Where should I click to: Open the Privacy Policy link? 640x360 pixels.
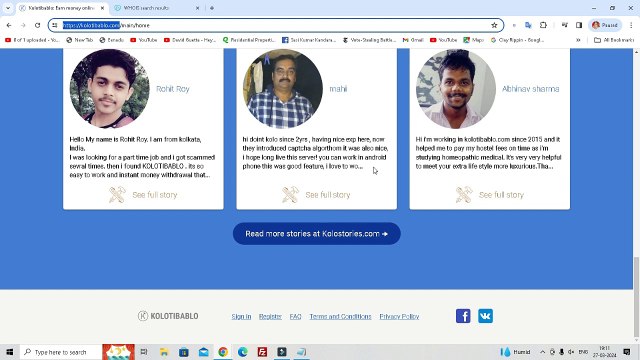(x=399, y=316)
